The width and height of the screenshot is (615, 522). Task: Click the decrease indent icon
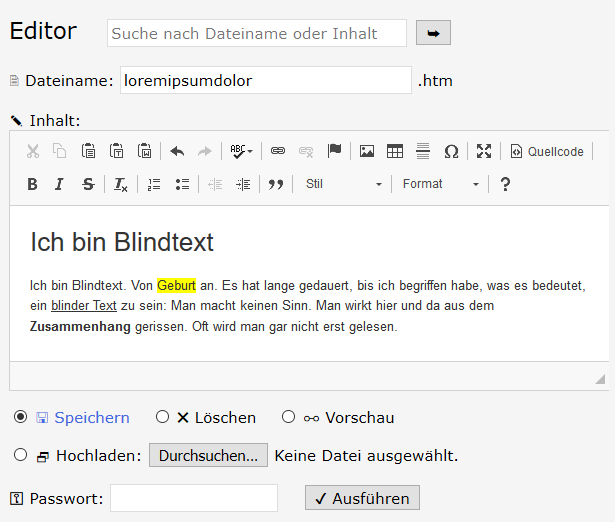[215, 184]
